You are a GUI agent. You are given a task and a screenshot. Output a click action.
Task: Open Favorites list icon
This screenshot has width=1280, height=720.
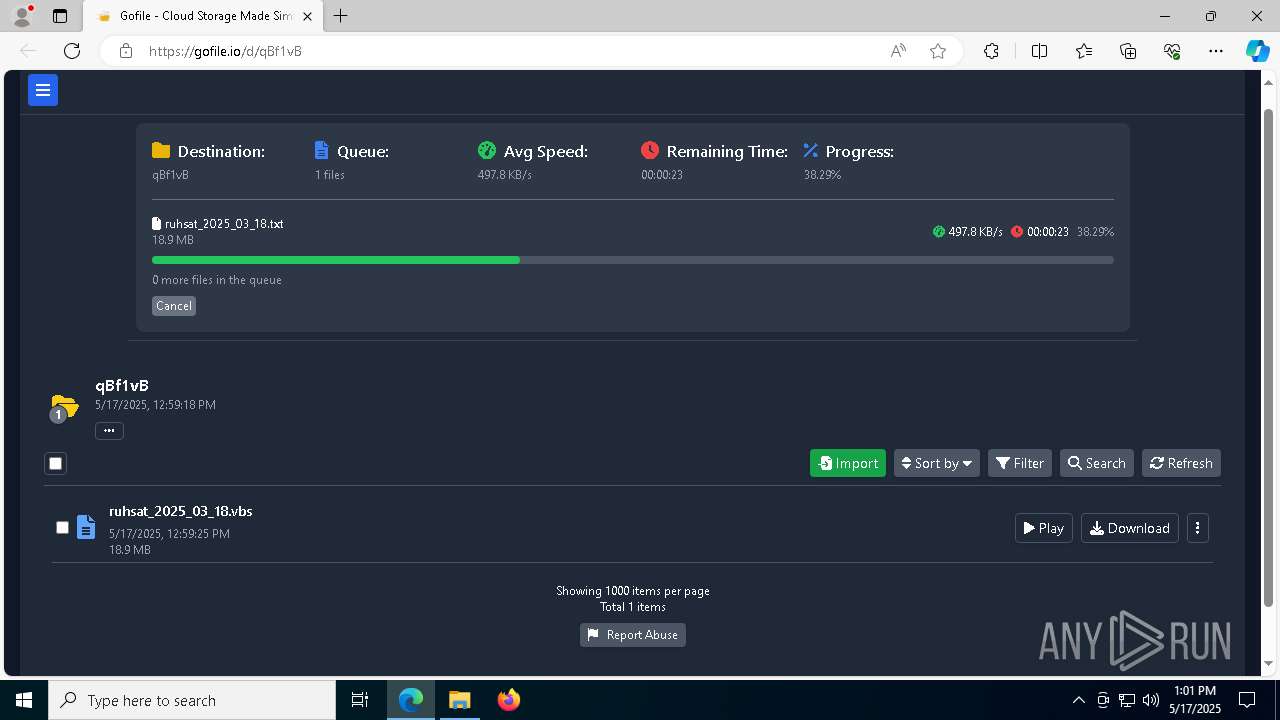click(x=1084, y=51)
